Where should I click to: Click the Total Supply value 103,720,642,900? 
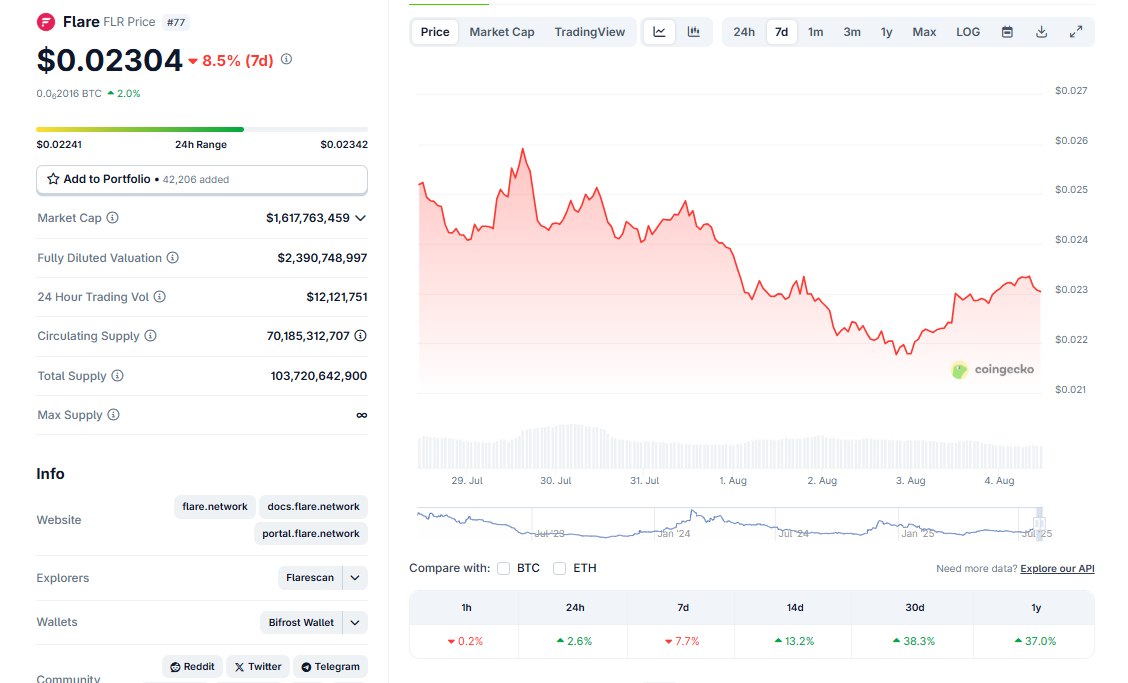click(319, 376)
